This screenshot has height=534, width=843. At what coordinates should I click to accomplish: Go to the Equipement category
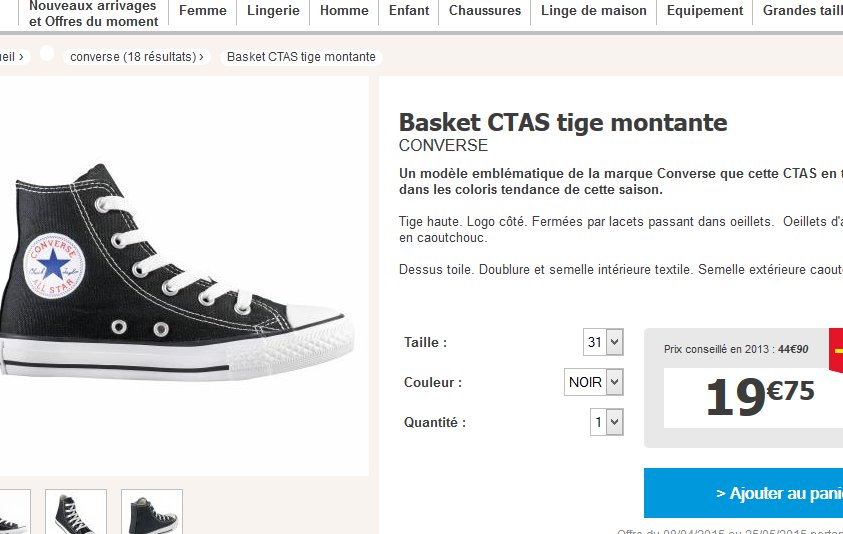(x=705, y=11)
